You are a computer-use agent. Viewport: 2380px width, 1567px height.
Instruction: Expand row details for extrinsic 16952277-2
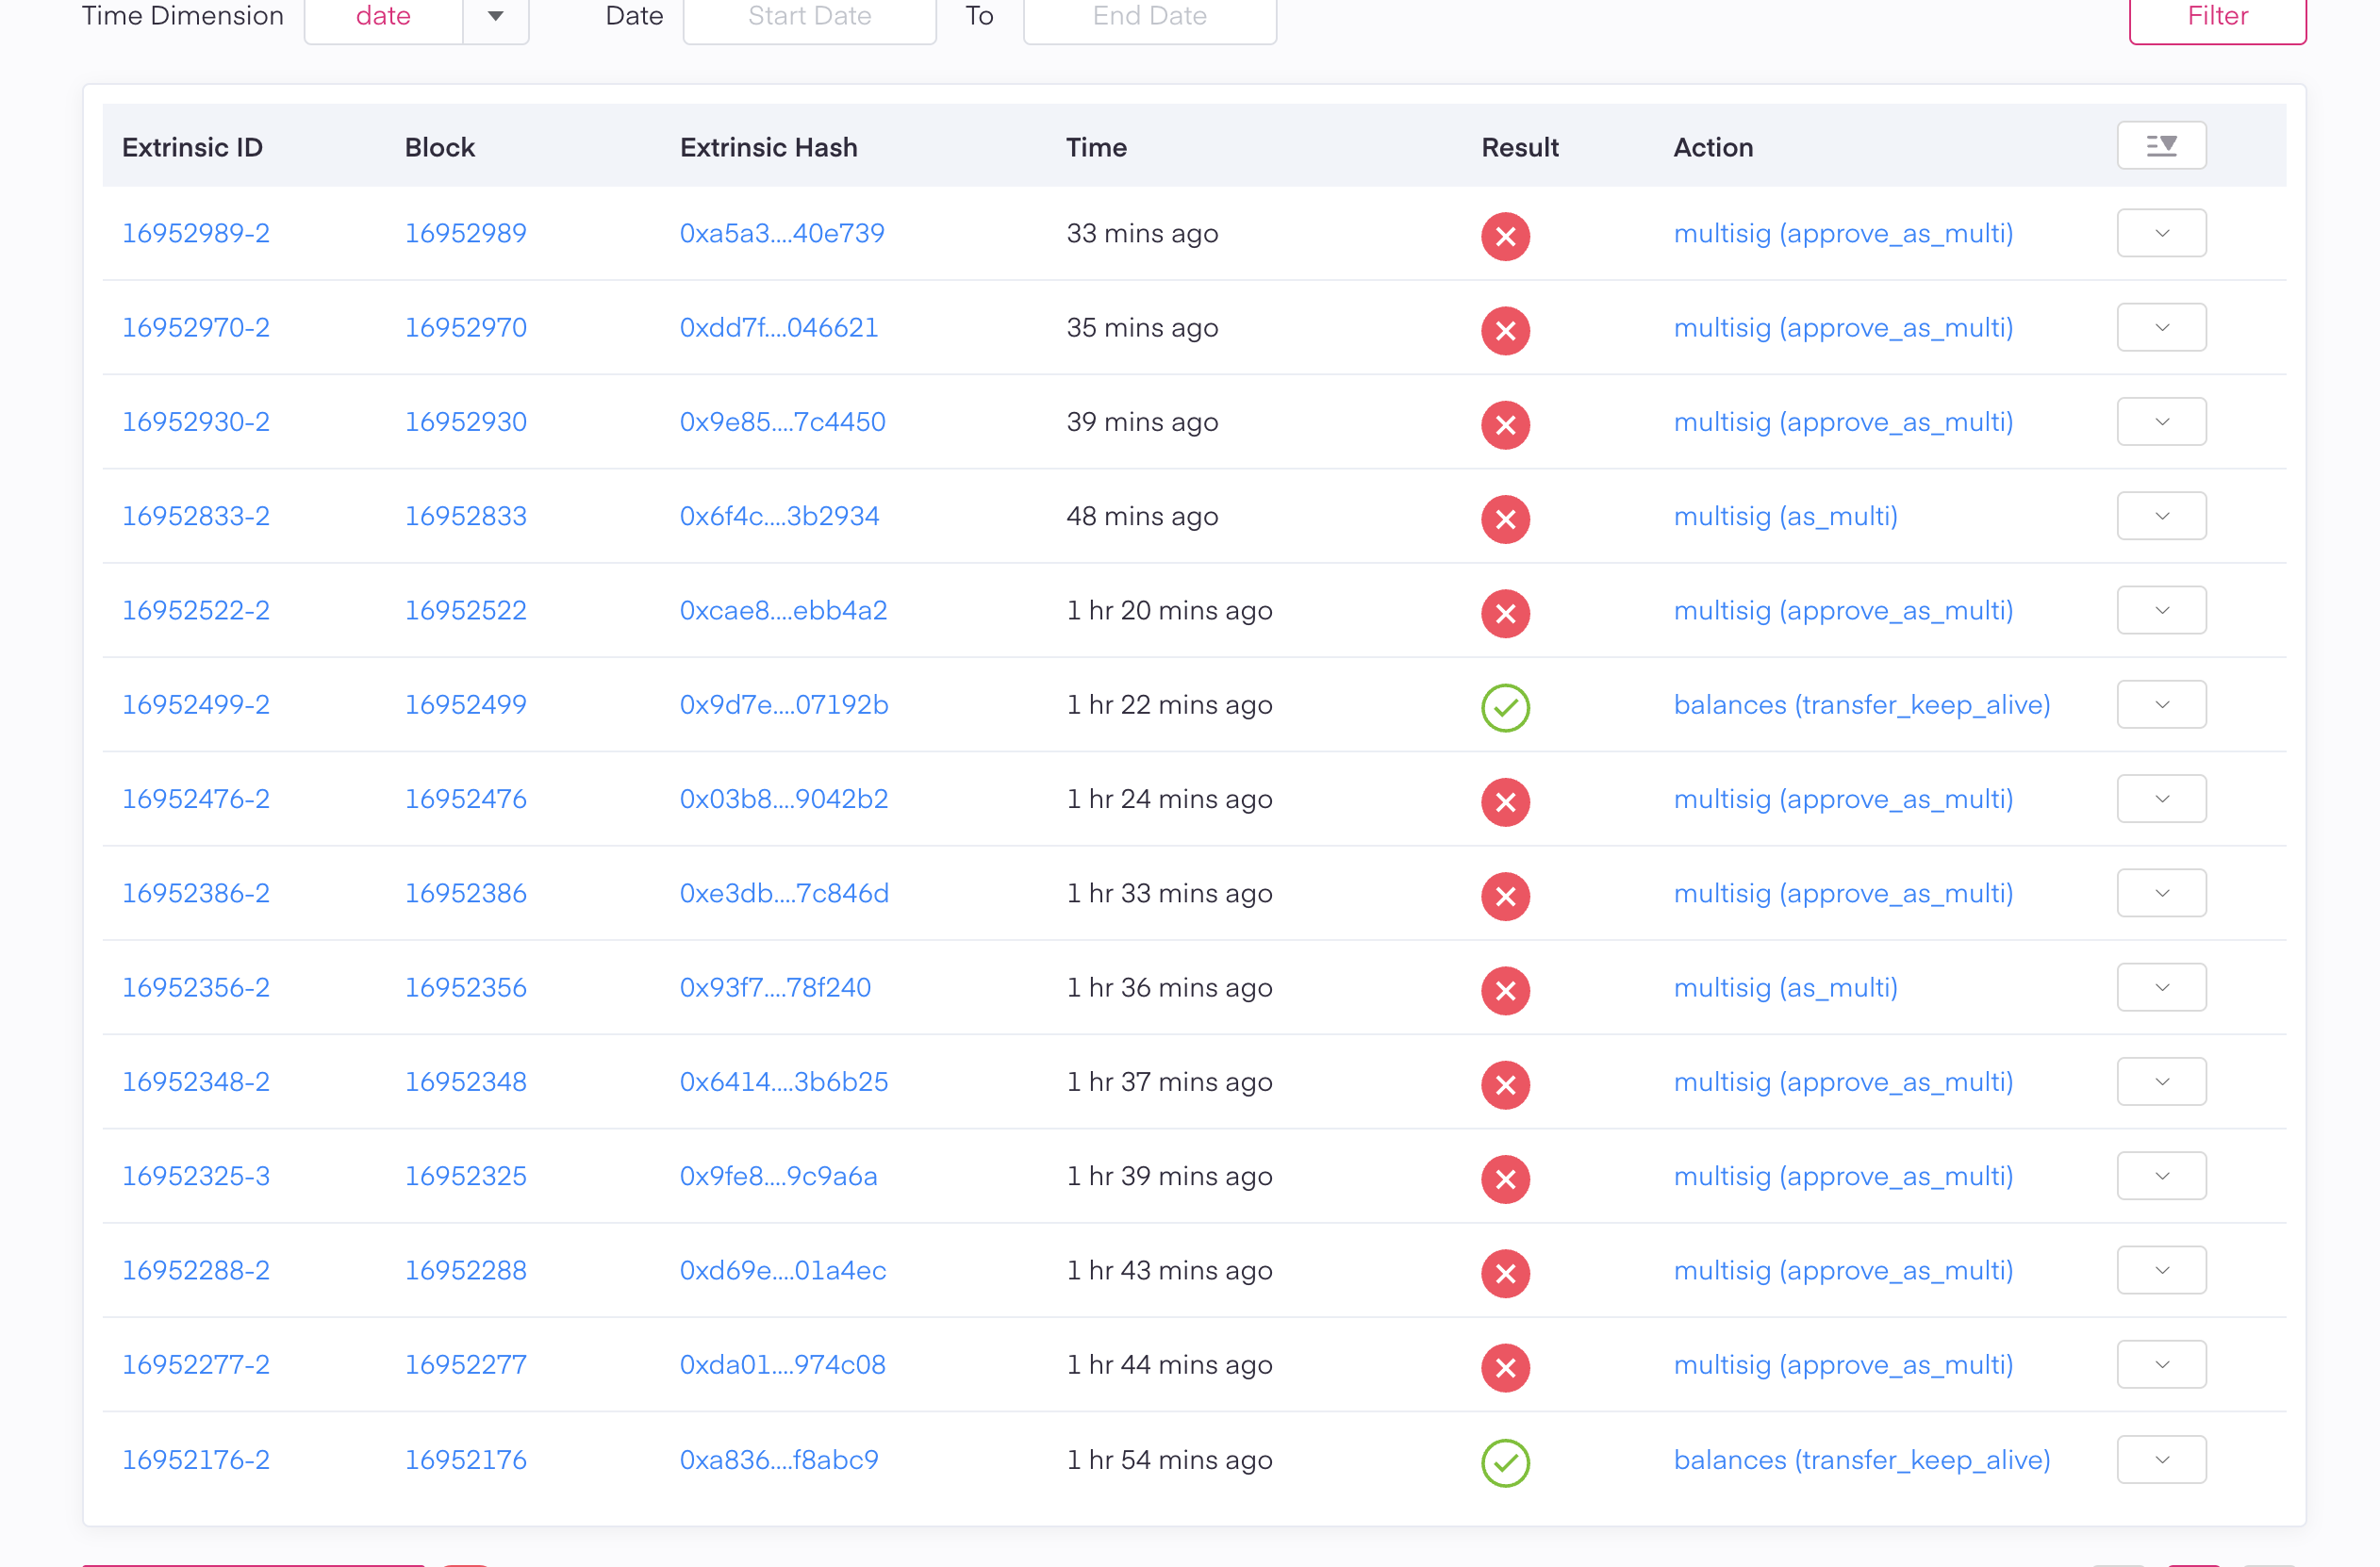[x=2161, y=1364]
